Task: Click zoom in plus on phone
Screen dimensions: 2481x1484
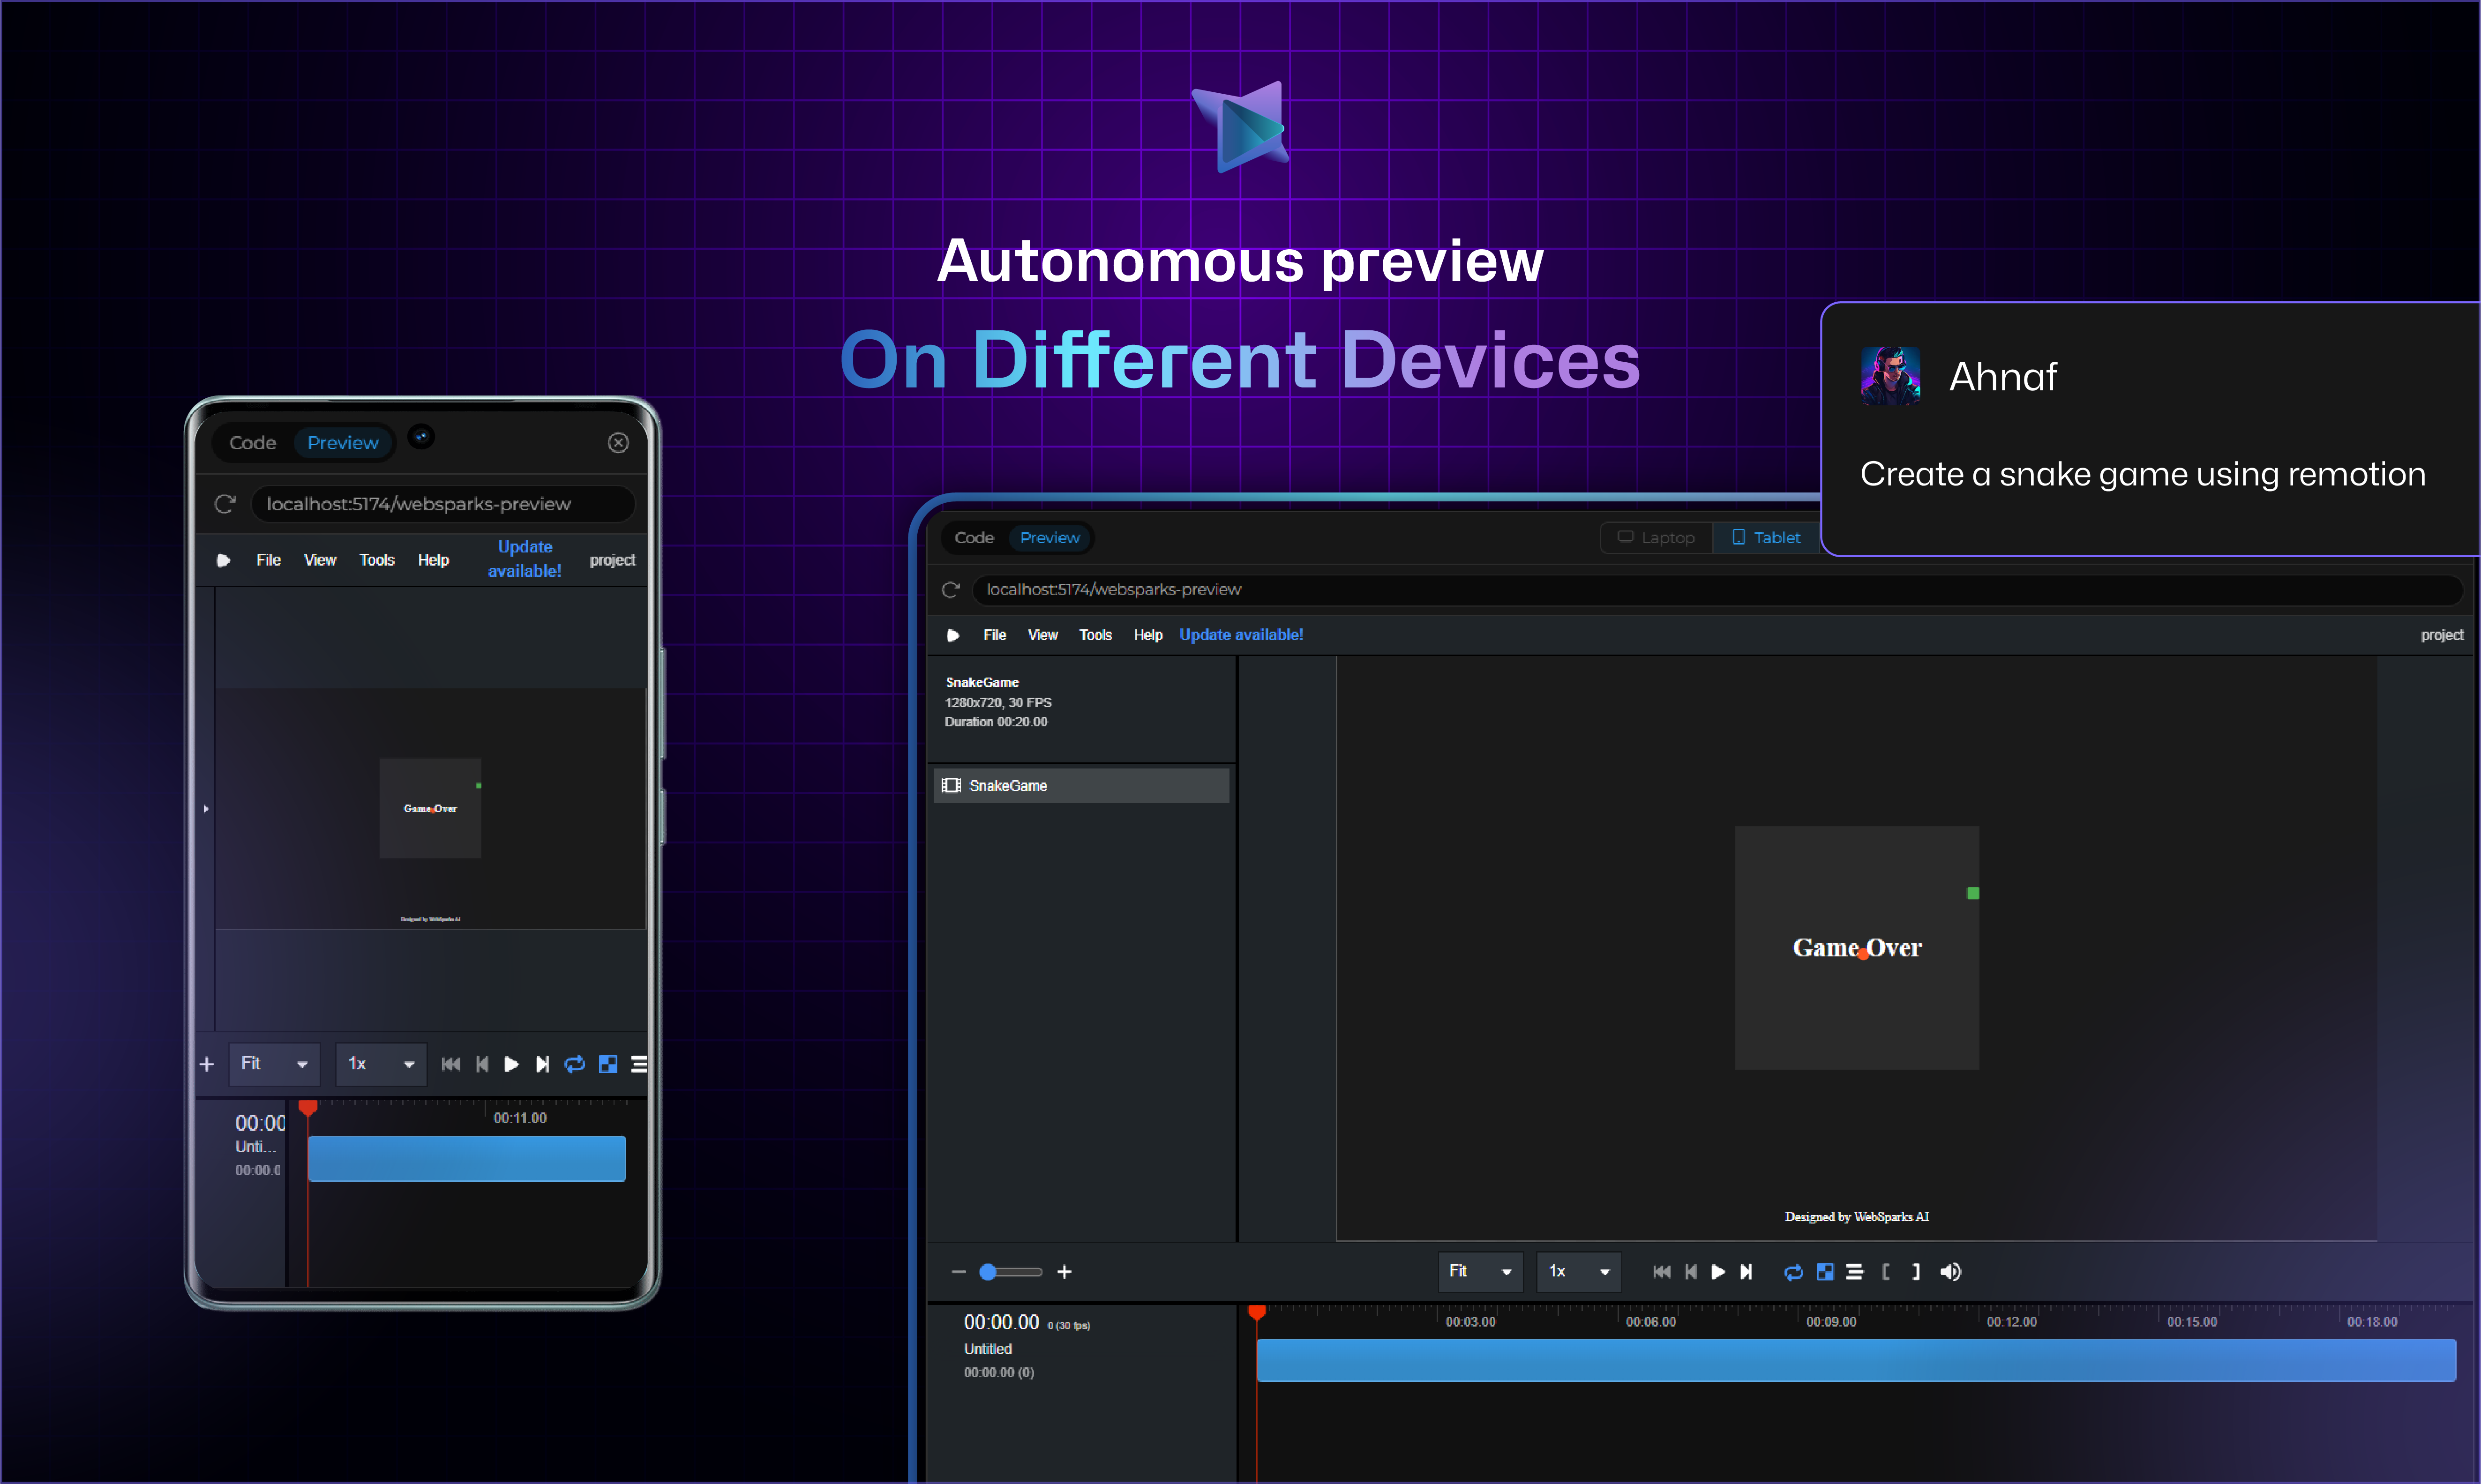Action: (x=207, y=1064)
